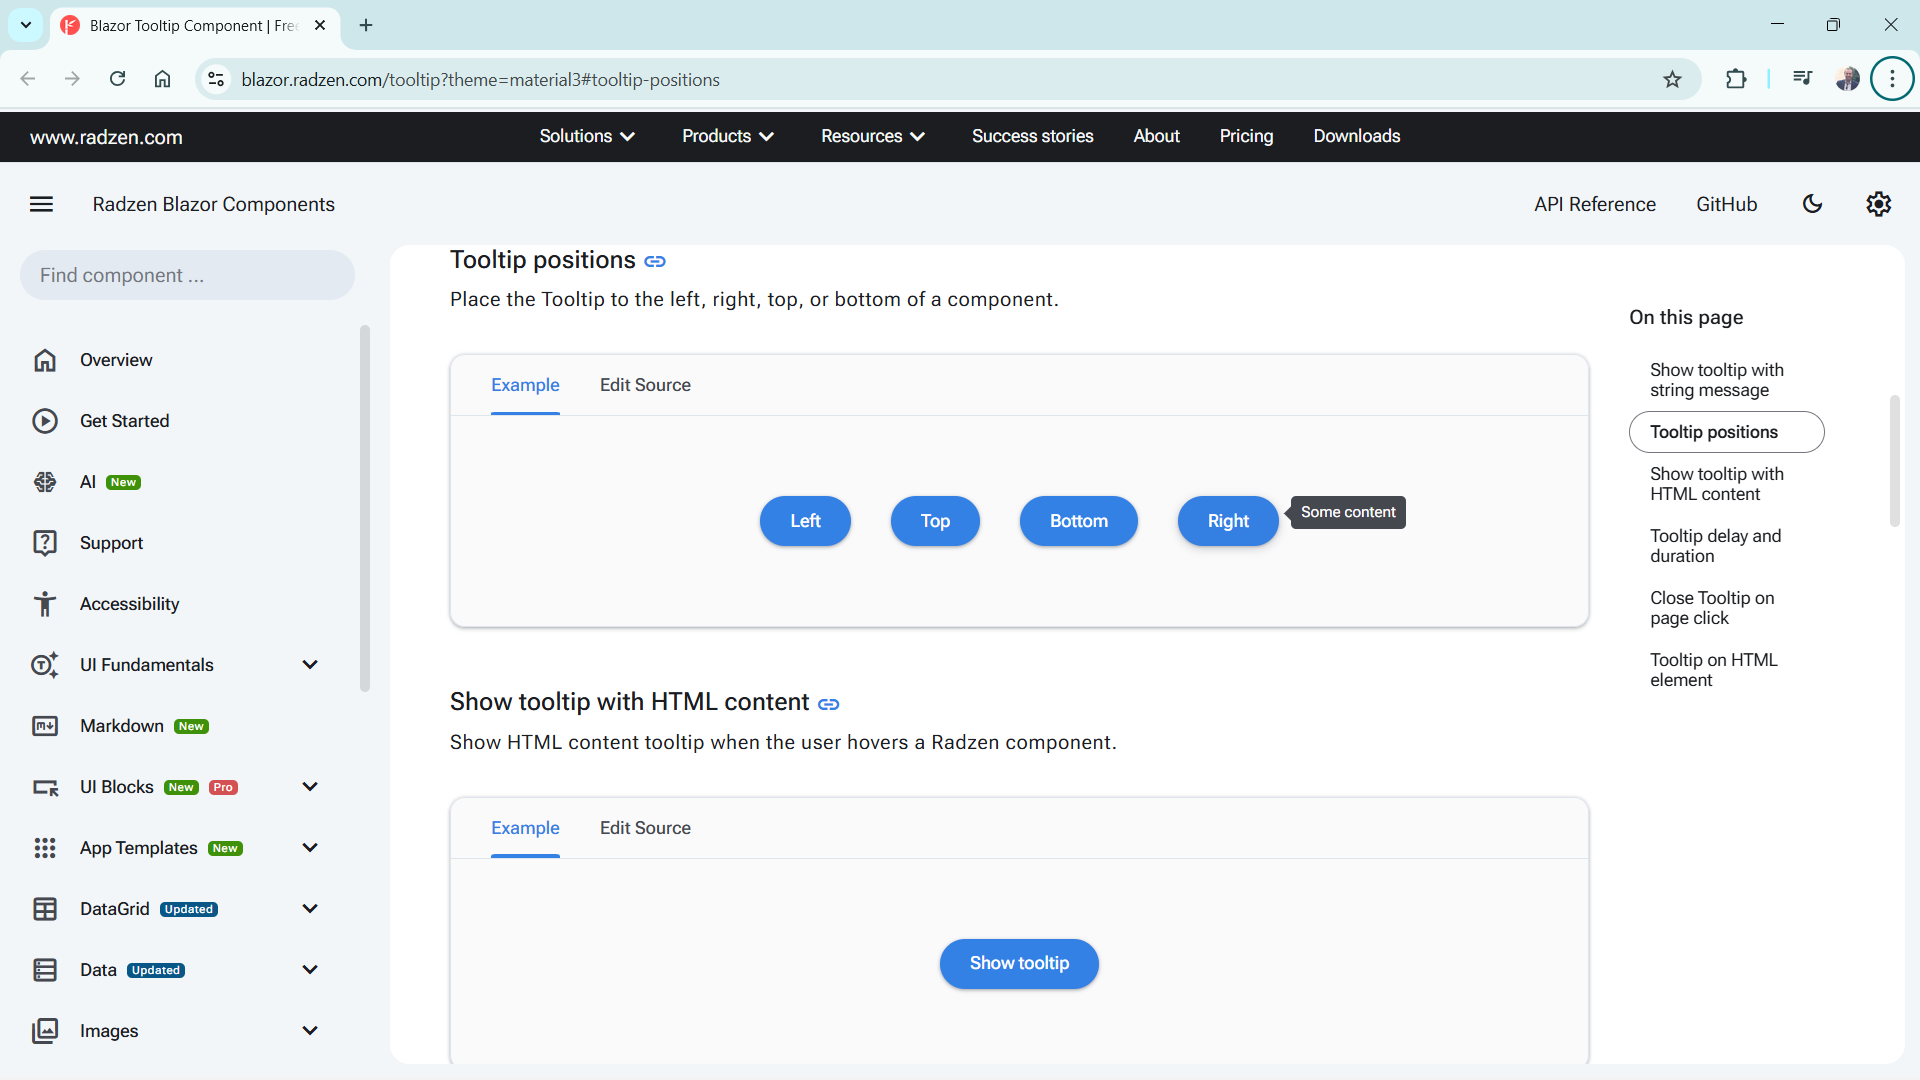Viewport: 1920px width, 1080px height.
Task: Open the Products dropdown menu
Action: tap(728, 136)
